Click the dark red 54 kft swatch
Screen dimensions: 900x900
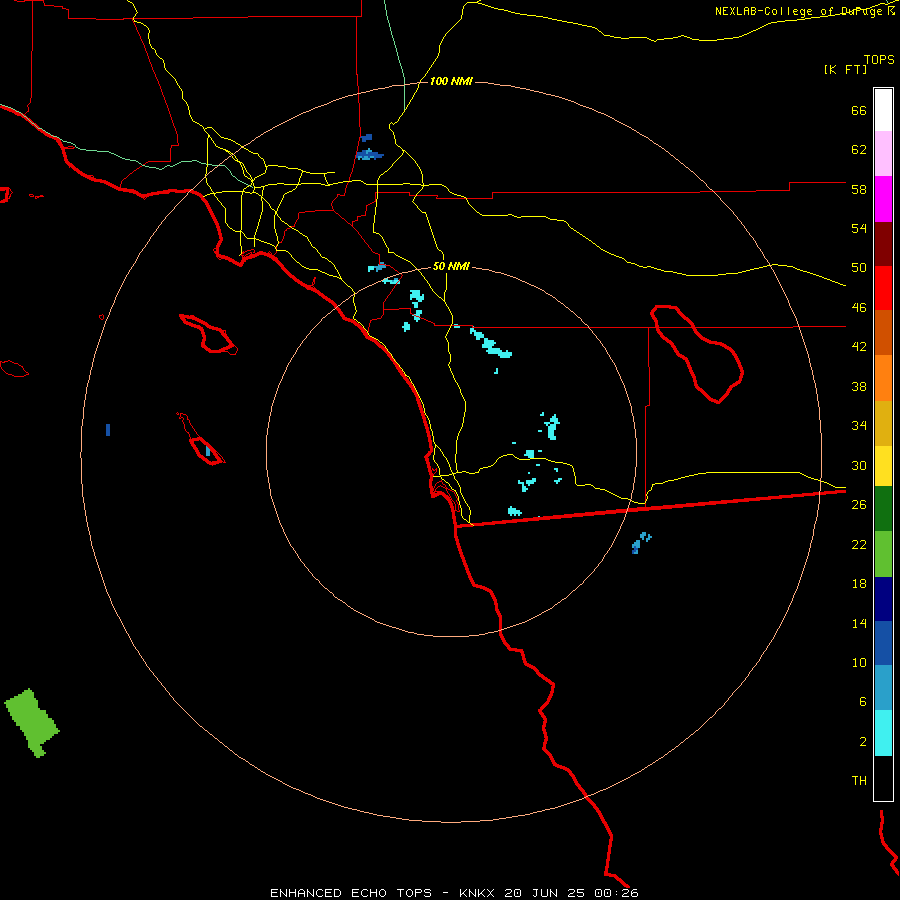(883, 243)
